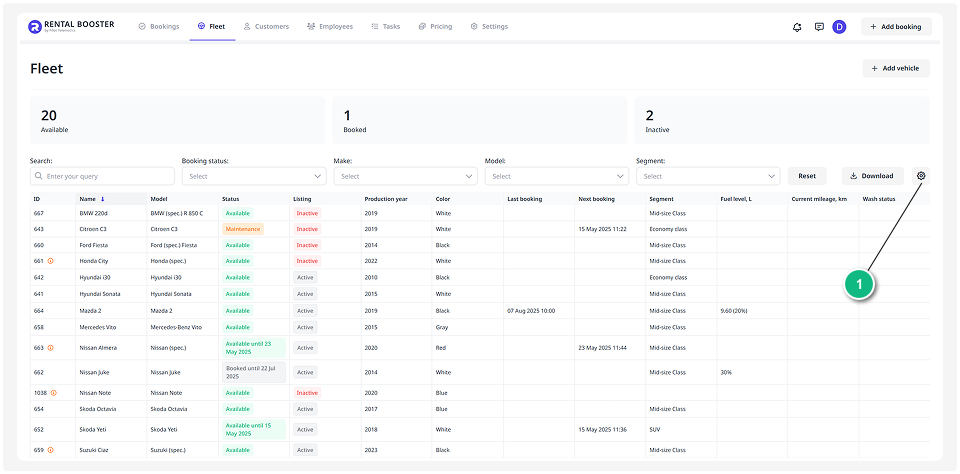Open the Model filter dropdown

tap(556, 176)
